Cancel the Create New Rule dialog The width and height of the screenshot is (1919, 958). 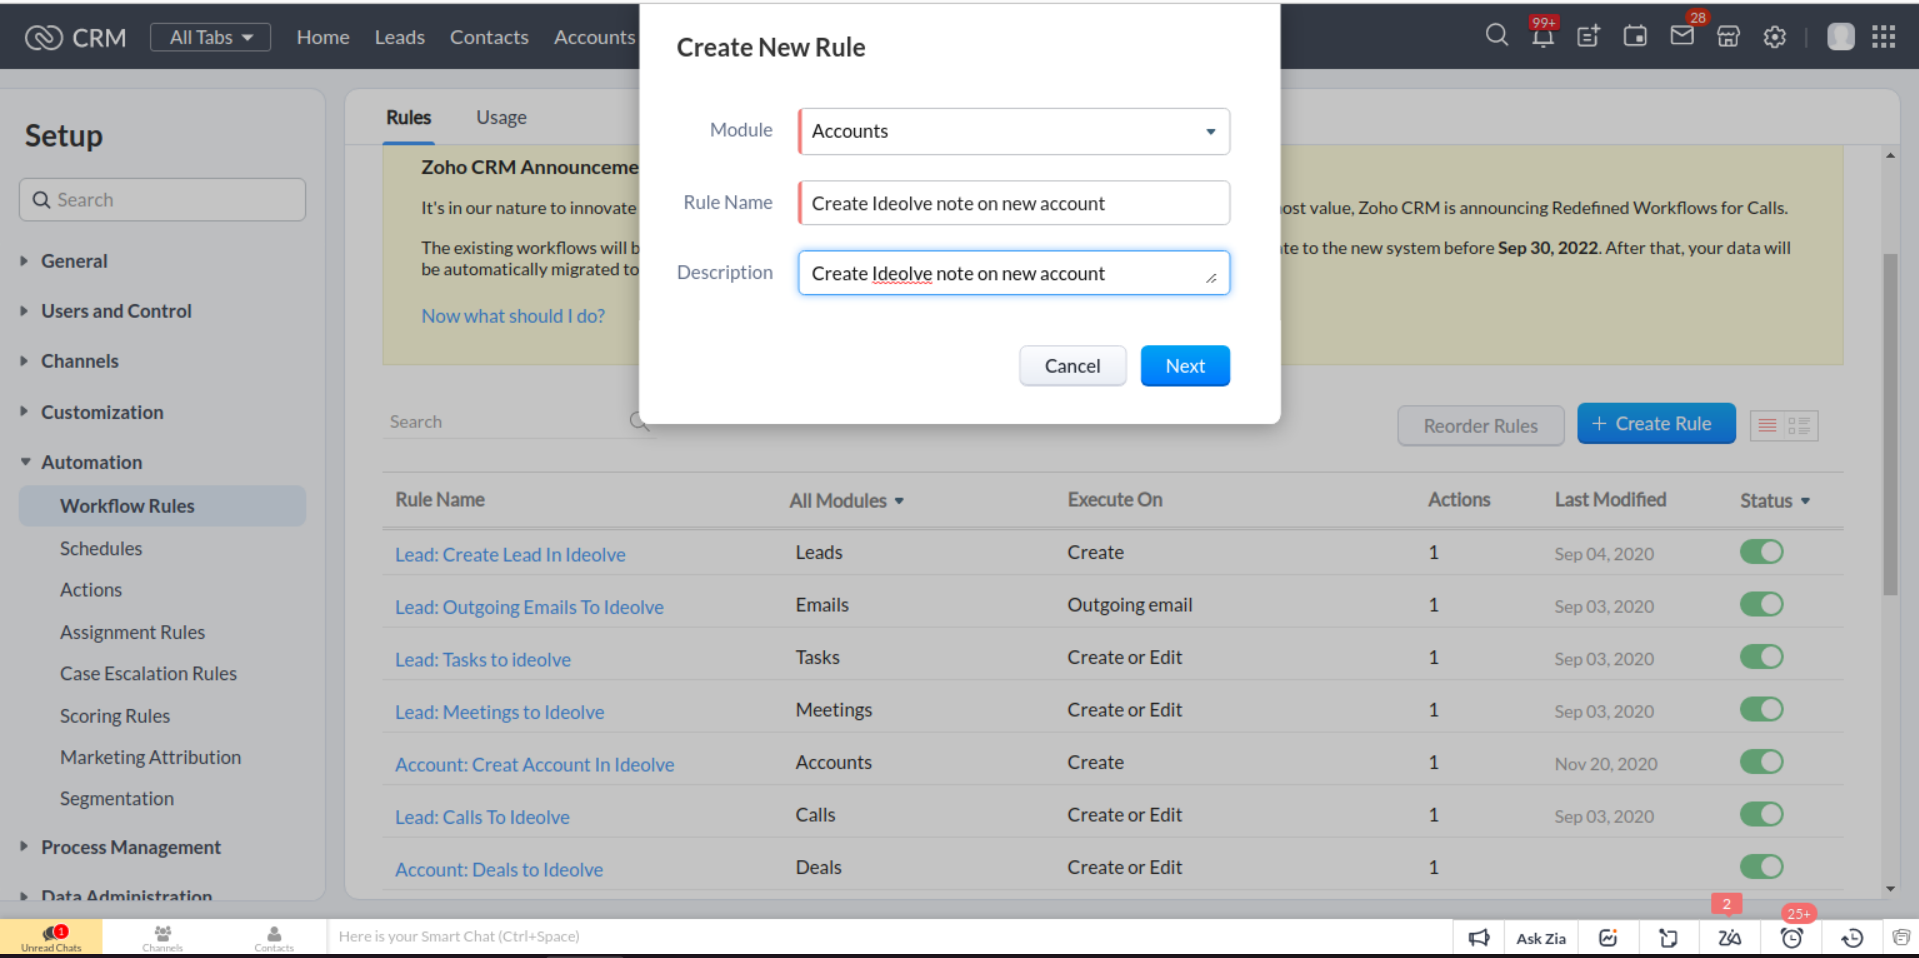click(x=1072, y=366)
